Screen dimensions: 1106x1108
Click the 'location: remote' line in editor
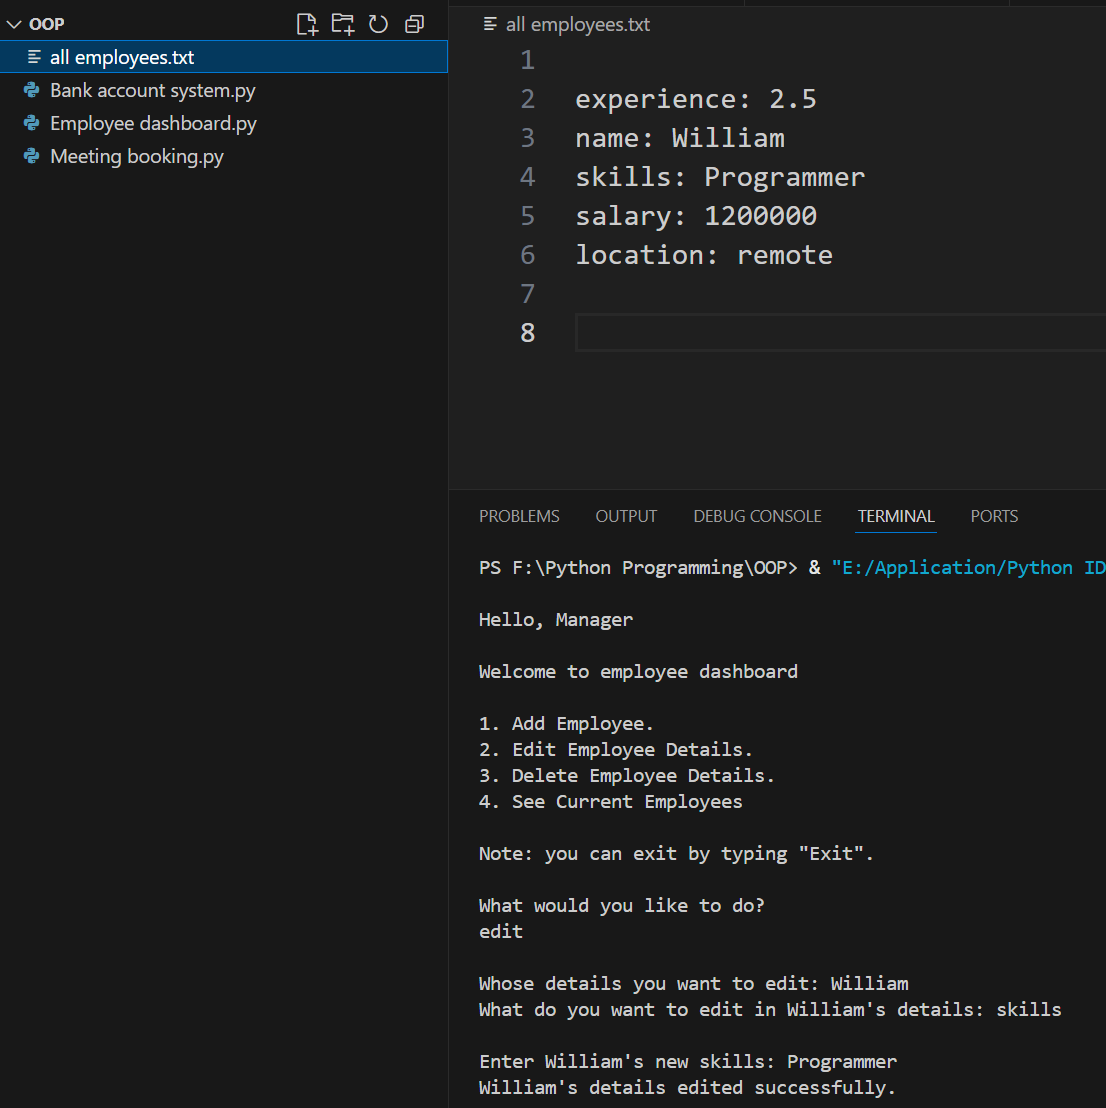(703, 255)
